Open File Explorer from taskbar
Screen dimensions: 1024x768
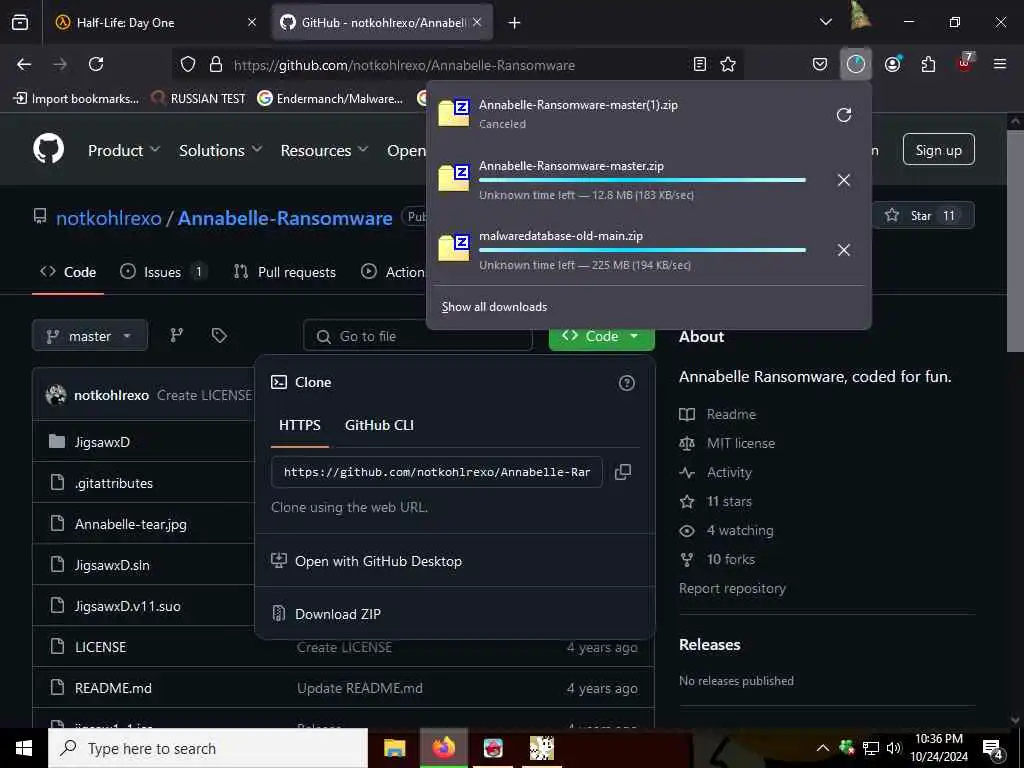394,748
